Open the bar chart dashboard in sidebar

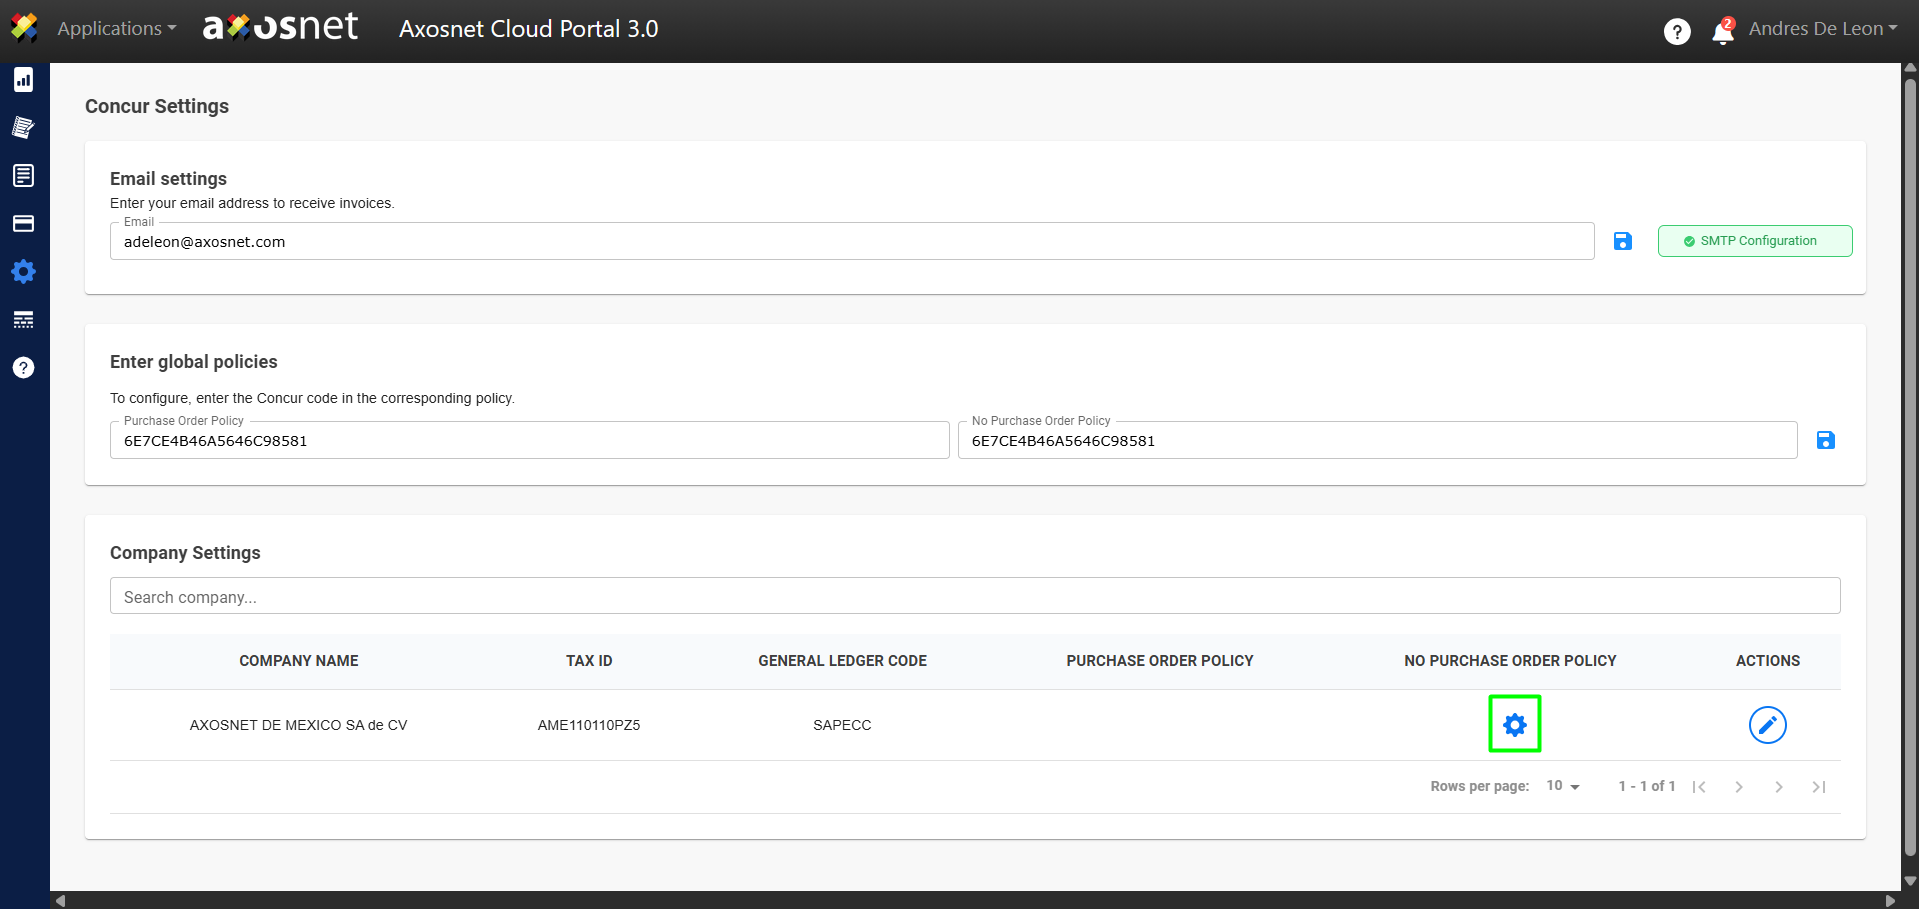[24, 80]
